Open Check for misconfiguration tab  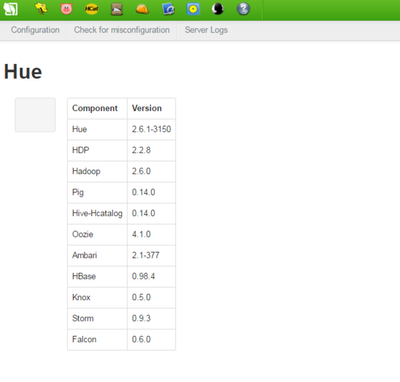(x=122, y=30)
